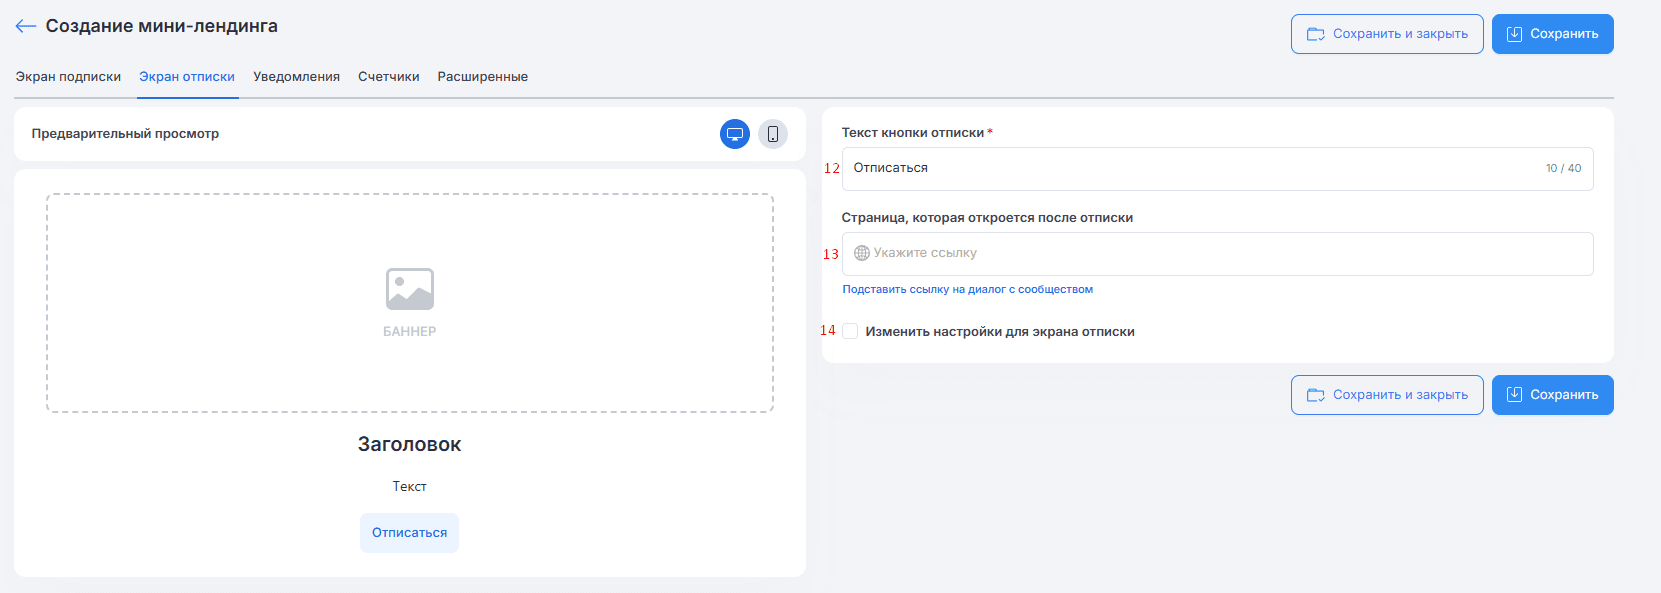Enable Изменить настройки для экрана отписки checkbox
This screenshot has width=1661, height=593.
coord(850,331)
